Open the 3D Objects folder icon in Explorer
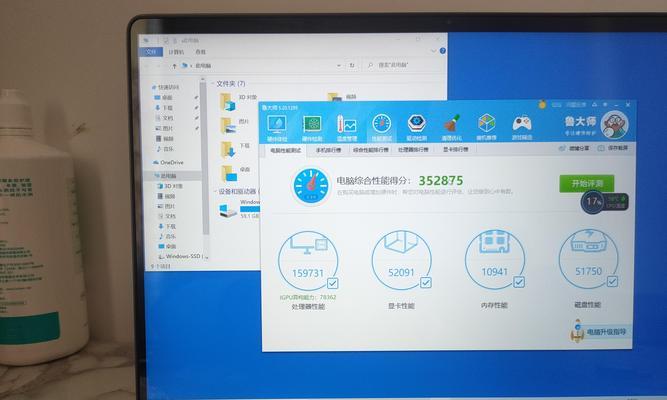Screen dimensions: 667x400 tap(228, 102)
